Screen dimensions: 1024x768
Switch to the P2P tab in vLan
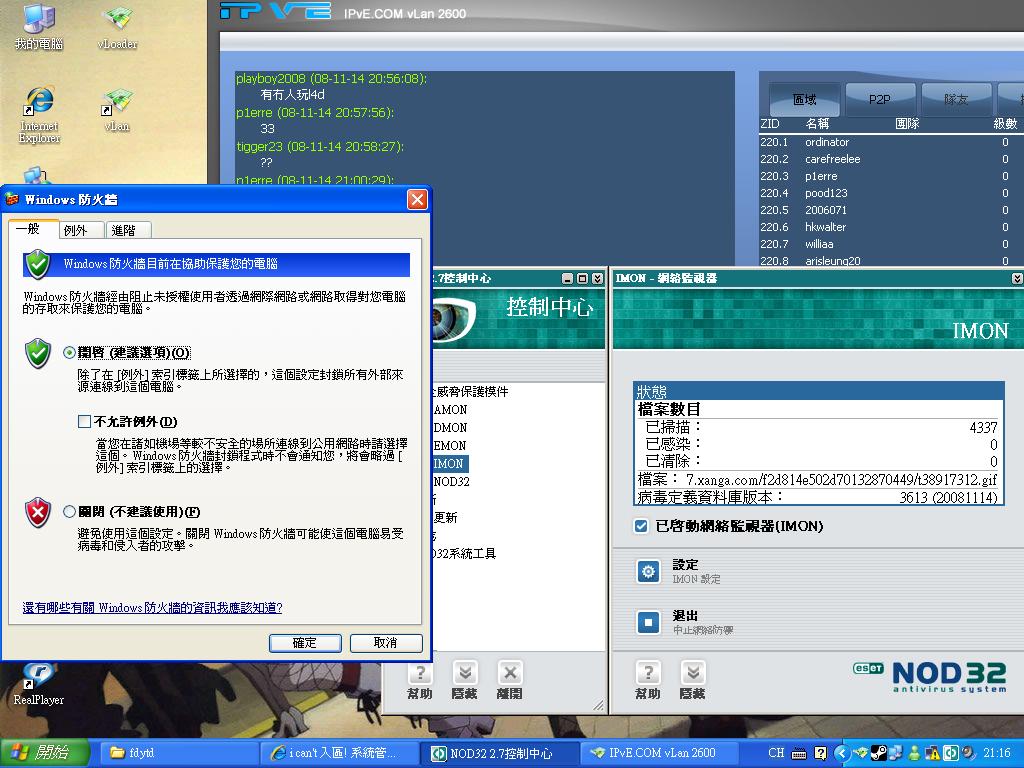tap(879, 100)
